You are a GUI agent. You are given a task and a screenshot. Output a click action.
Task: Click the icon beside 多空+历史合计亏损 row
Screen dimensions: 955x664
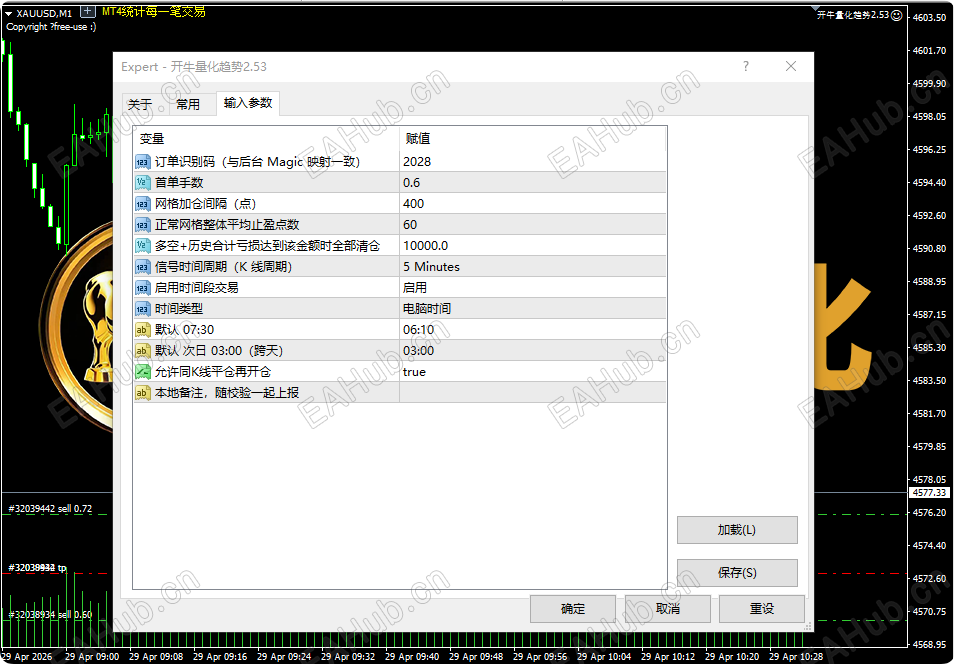click(x=143, y=246)
